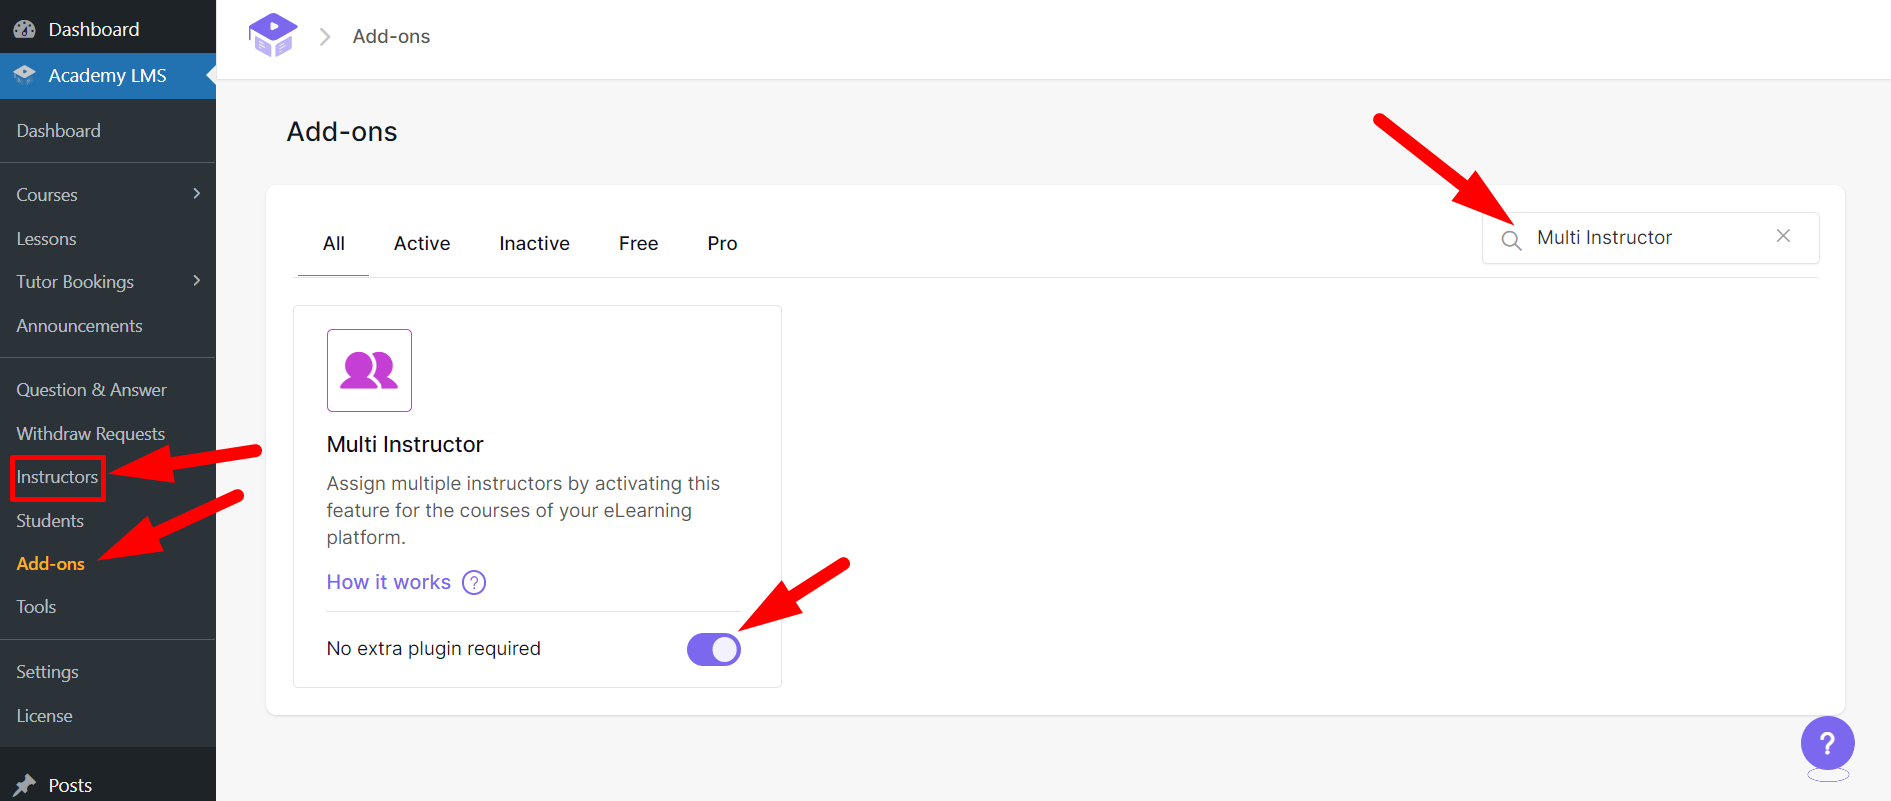The height and width of the screenshot is (801, 1891).
Task: Click the Academy LMS graduation cap sidebar icon
Action: 25,75
